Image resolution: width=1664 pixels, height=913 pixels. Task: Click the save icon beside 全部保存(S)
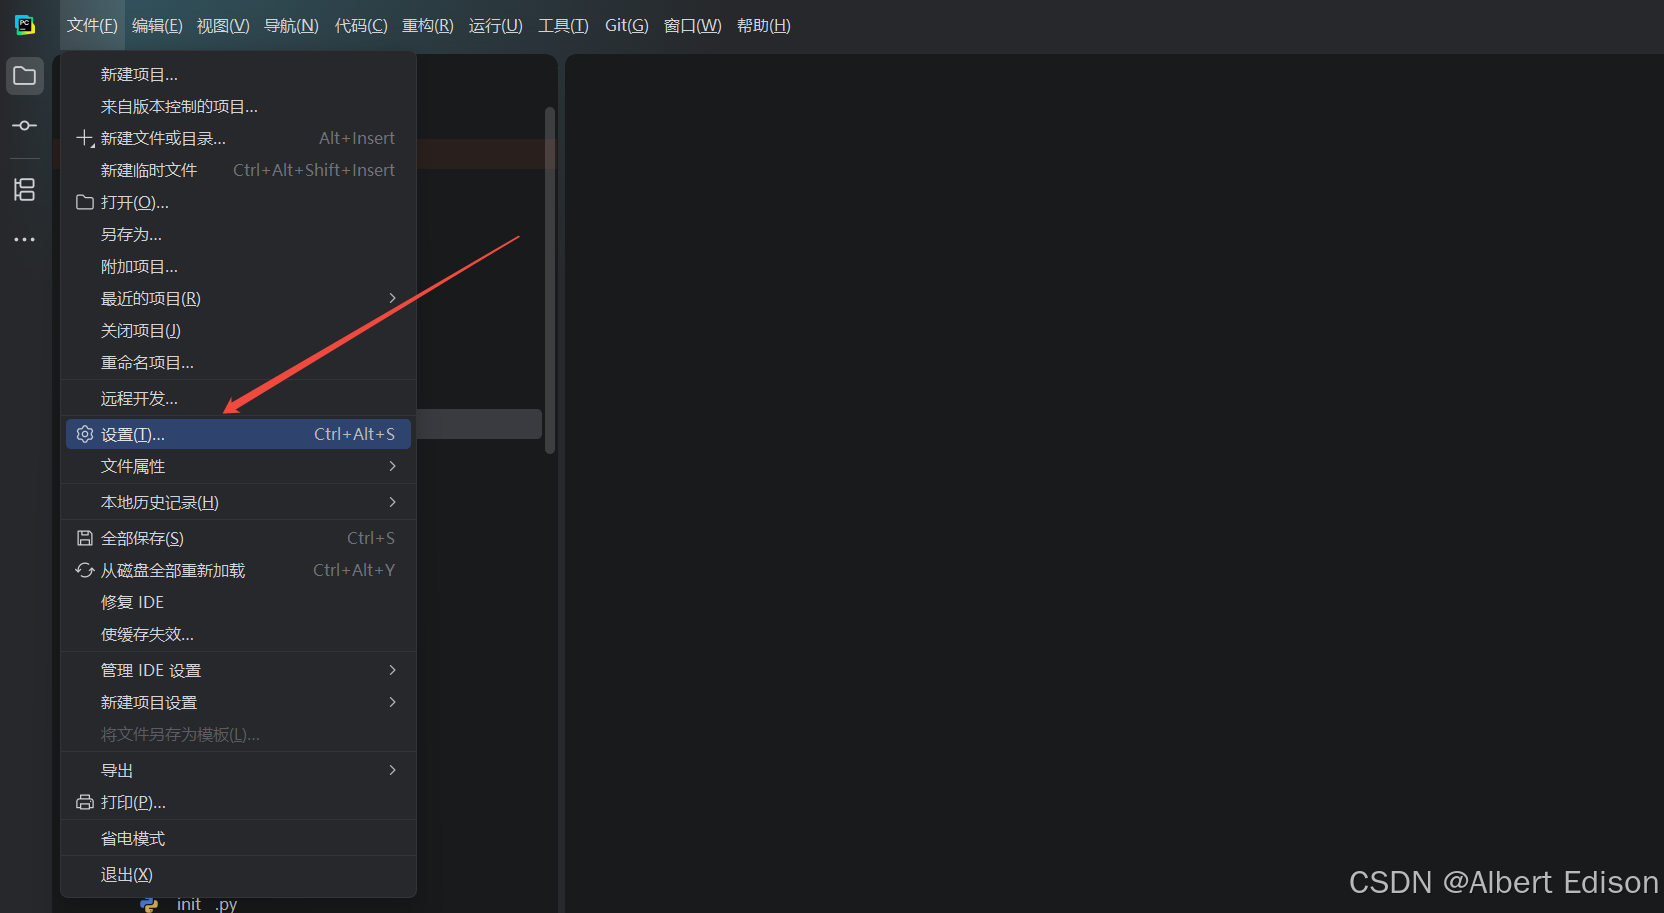85,538
